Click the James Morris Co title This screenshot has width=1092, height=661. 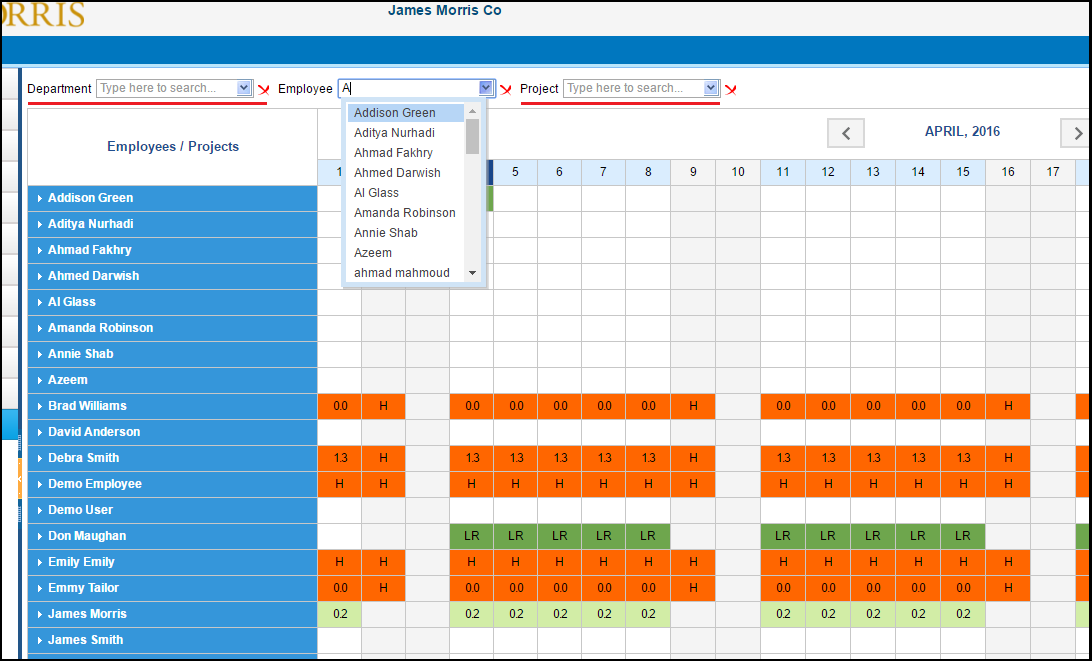[x=444, y=10]
